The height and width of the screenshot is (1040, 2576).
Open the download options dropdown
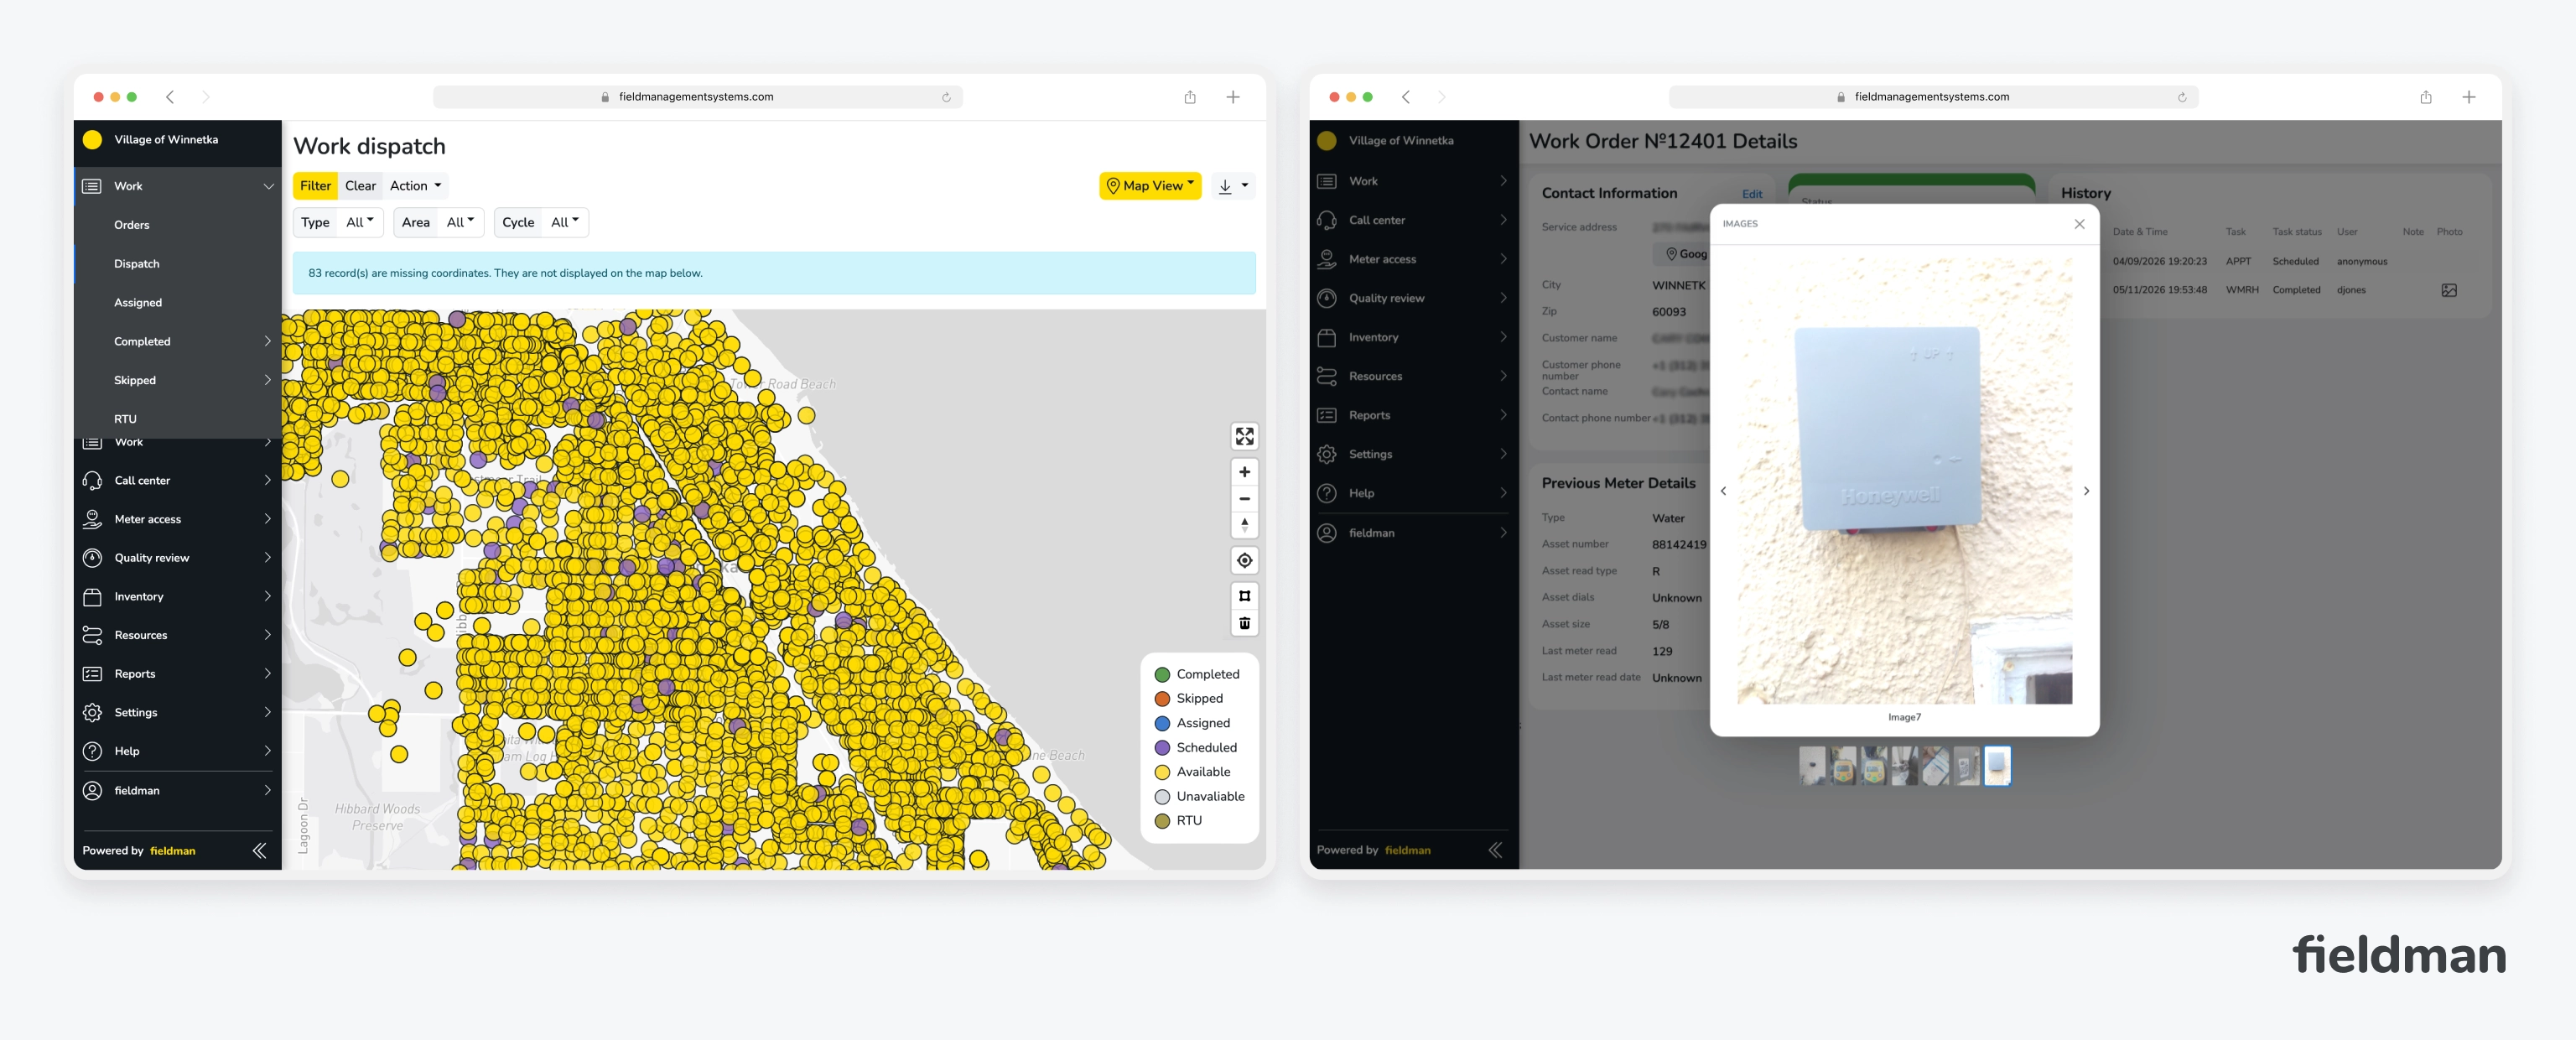(1233, 186)
